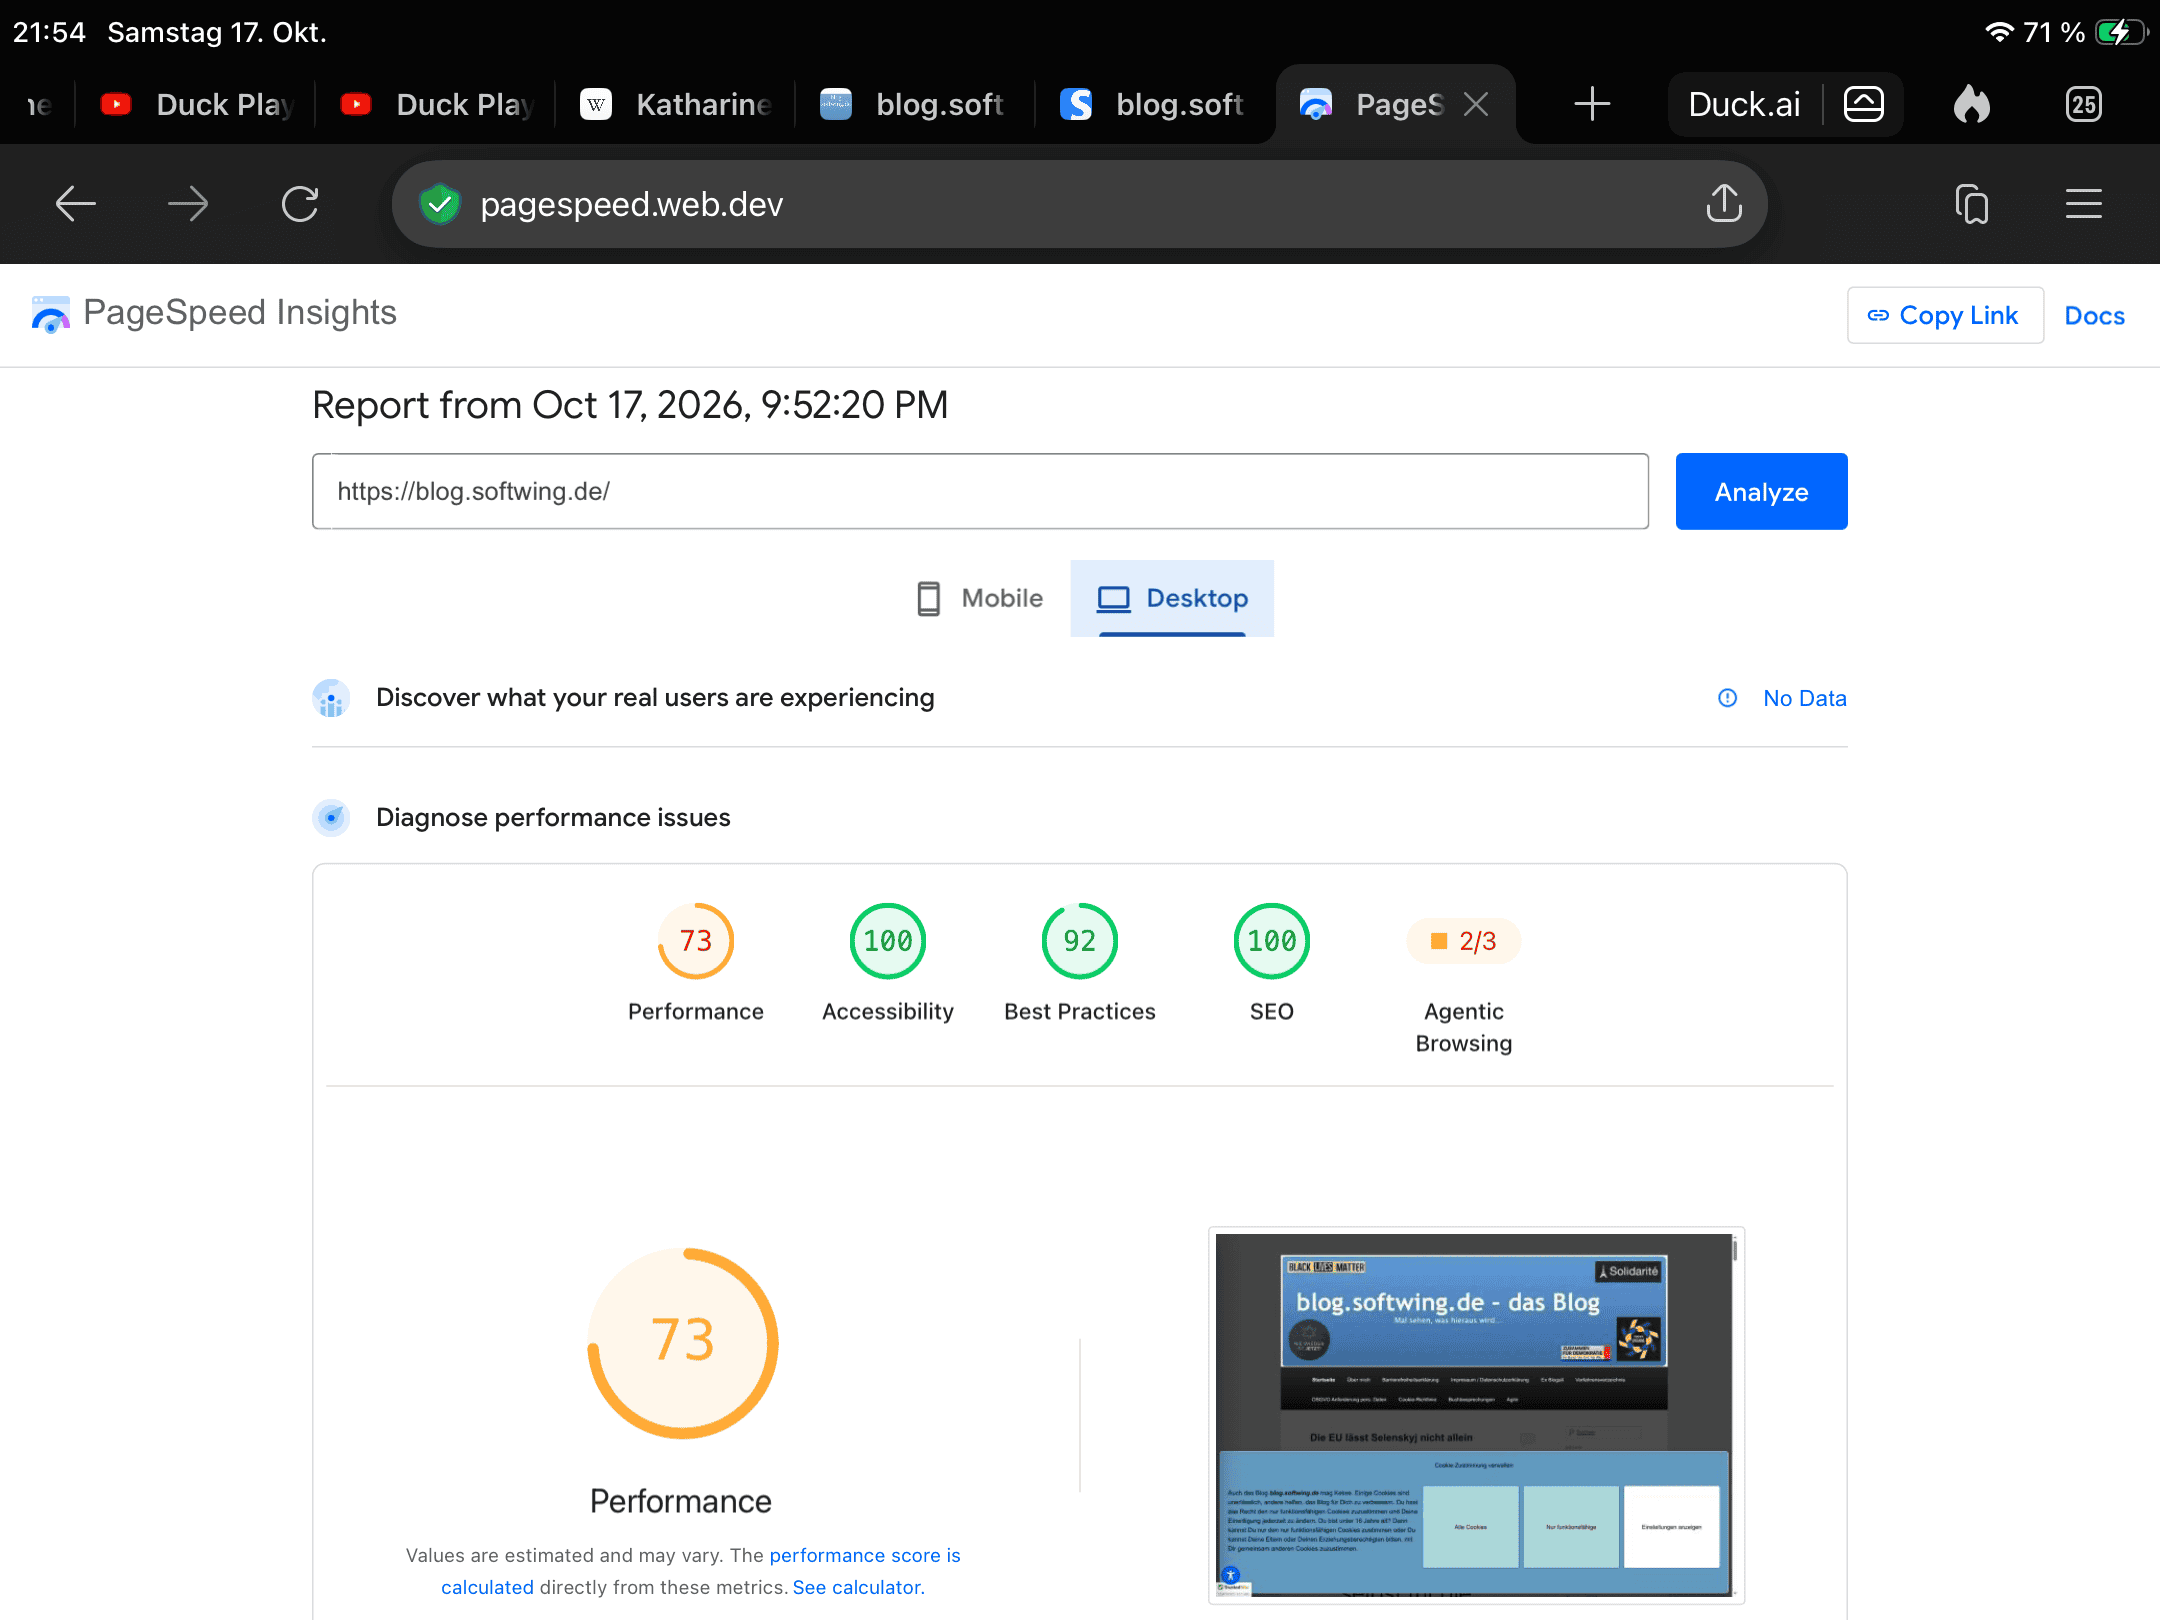
Task: Click the Duck.ai chat button
Action: click(1744, 104)
